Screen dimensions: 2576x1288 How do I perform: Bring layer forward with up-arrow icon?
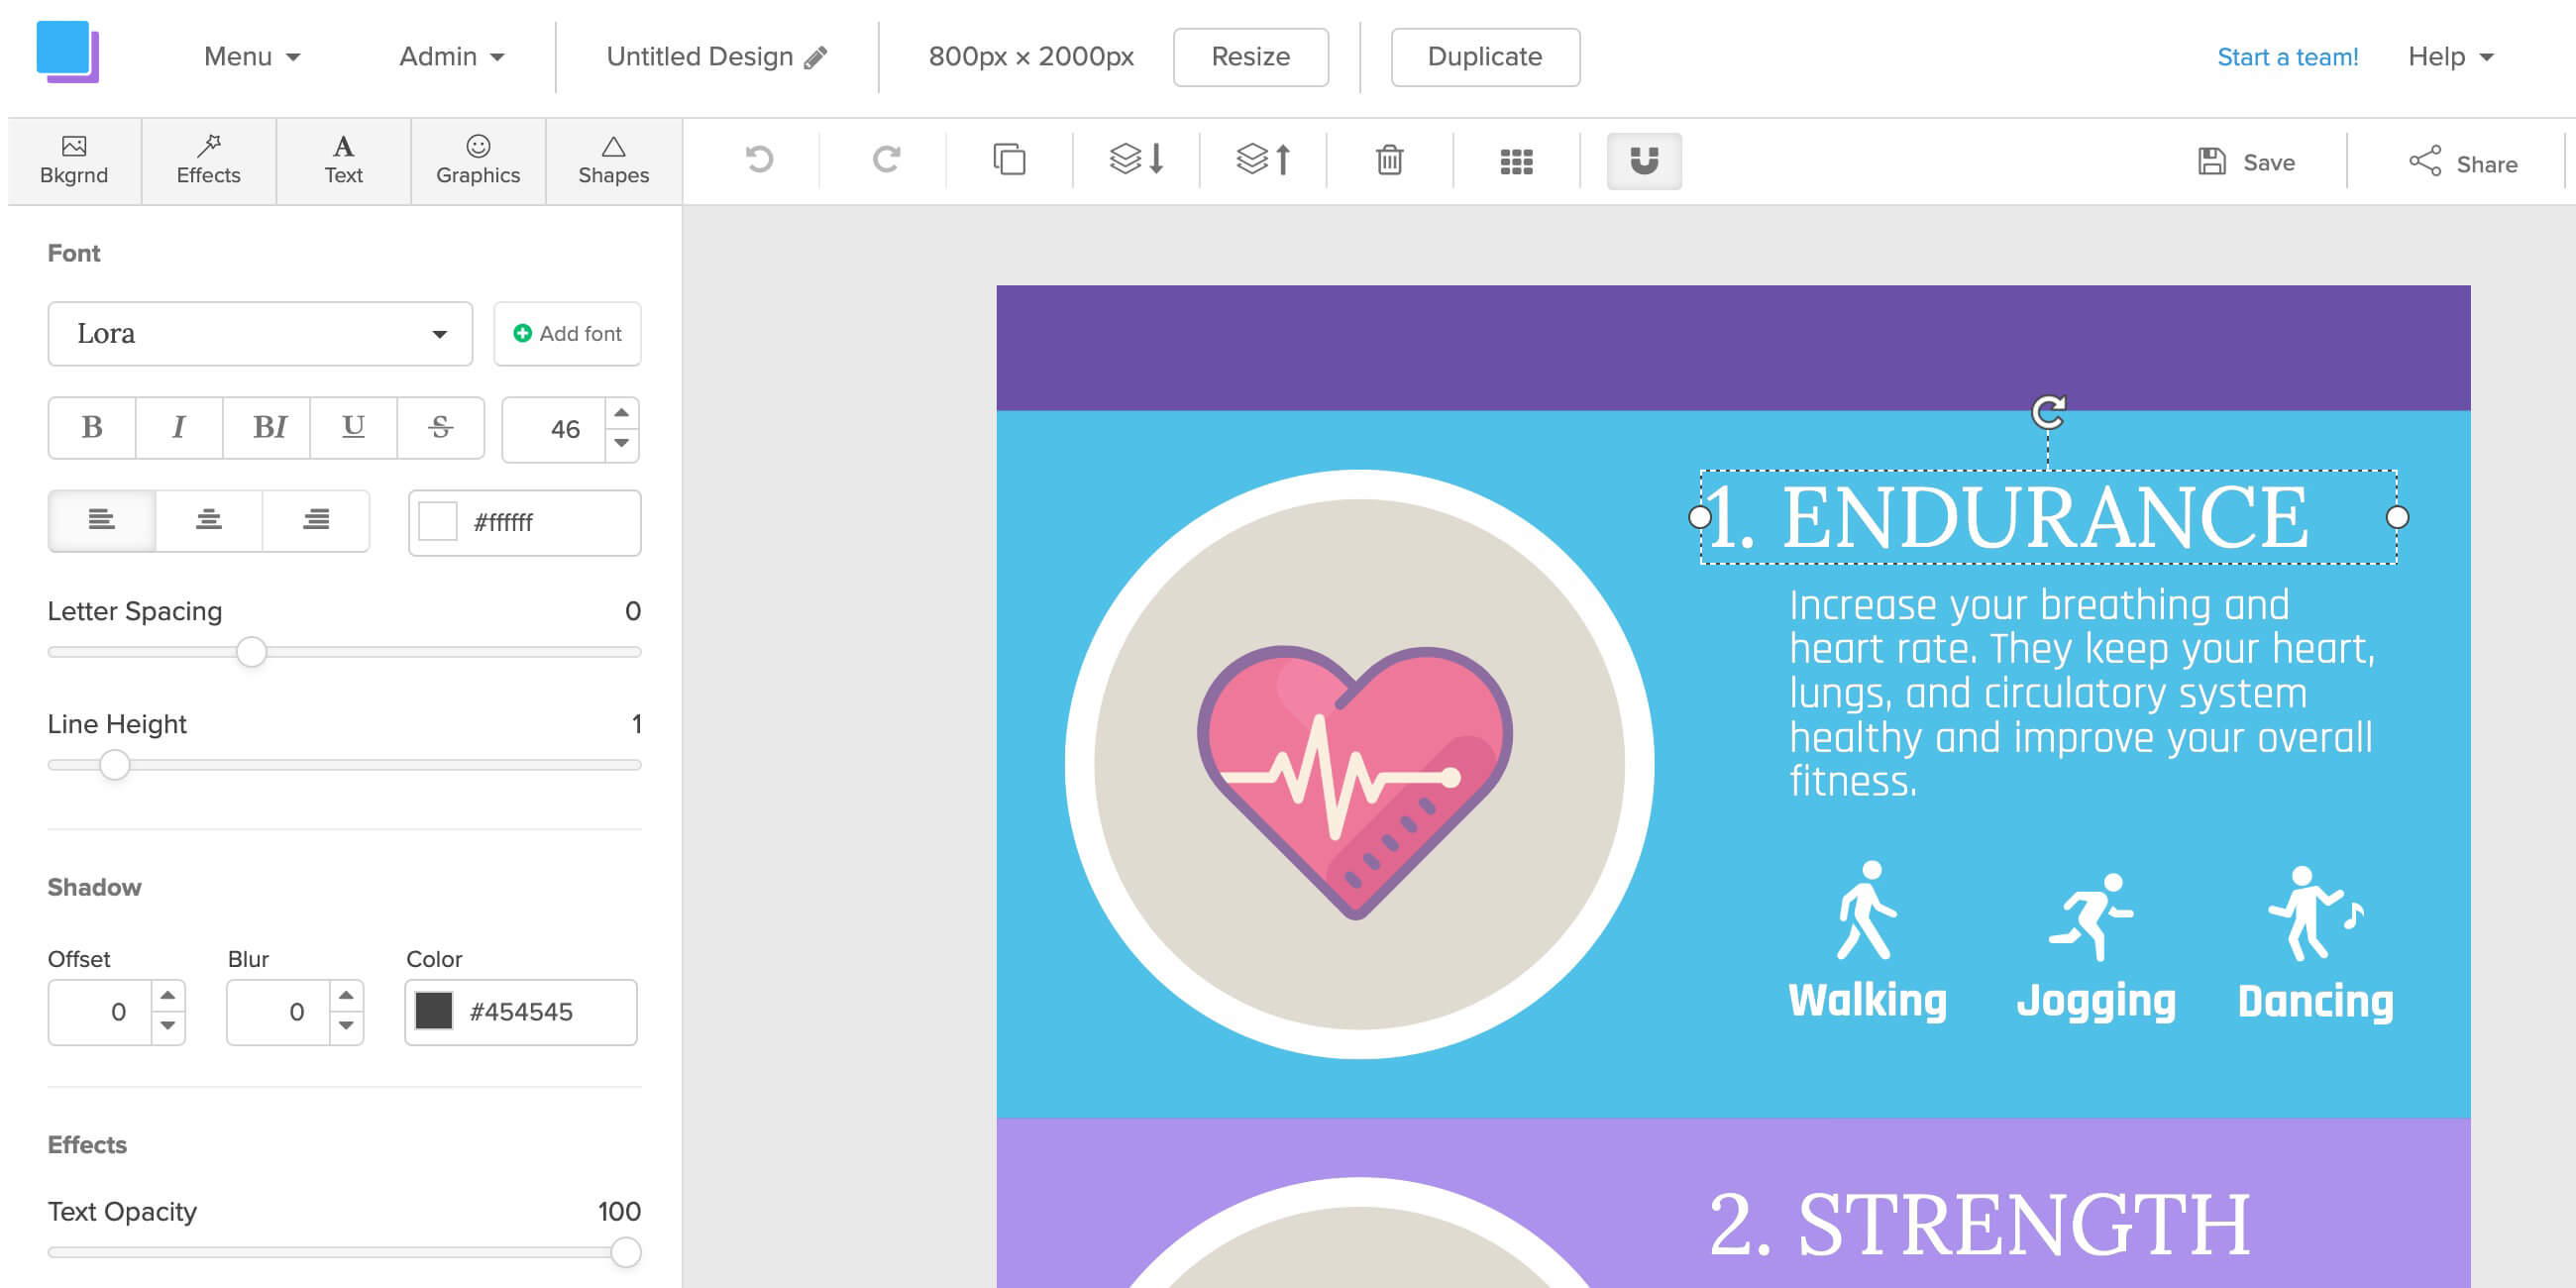[x=1264, y=160]
